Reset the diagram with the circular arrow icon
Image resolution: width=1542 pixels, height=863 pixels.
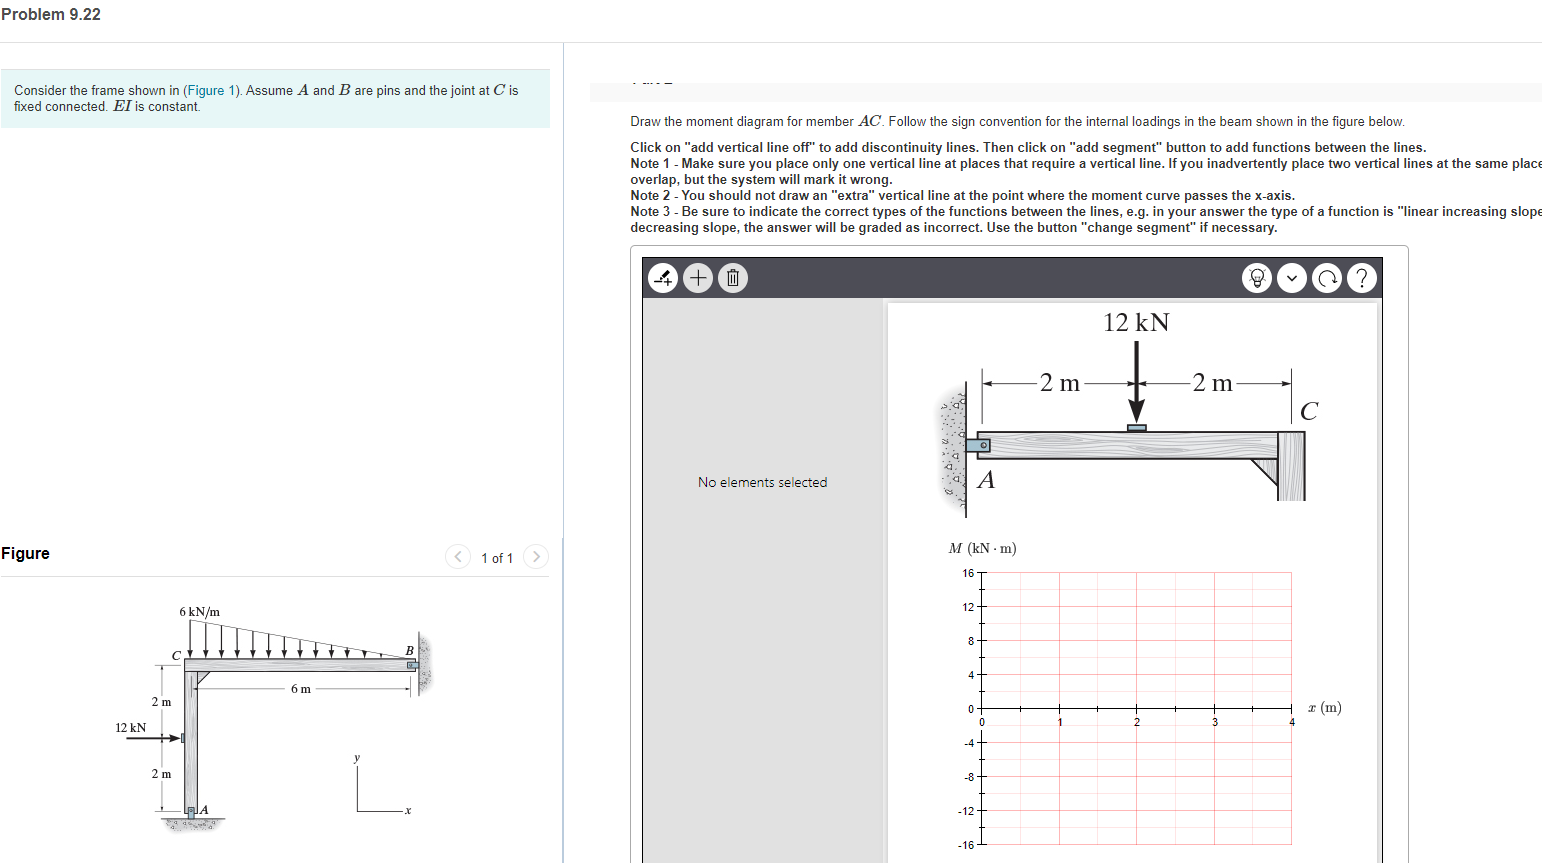point(1327,277)
